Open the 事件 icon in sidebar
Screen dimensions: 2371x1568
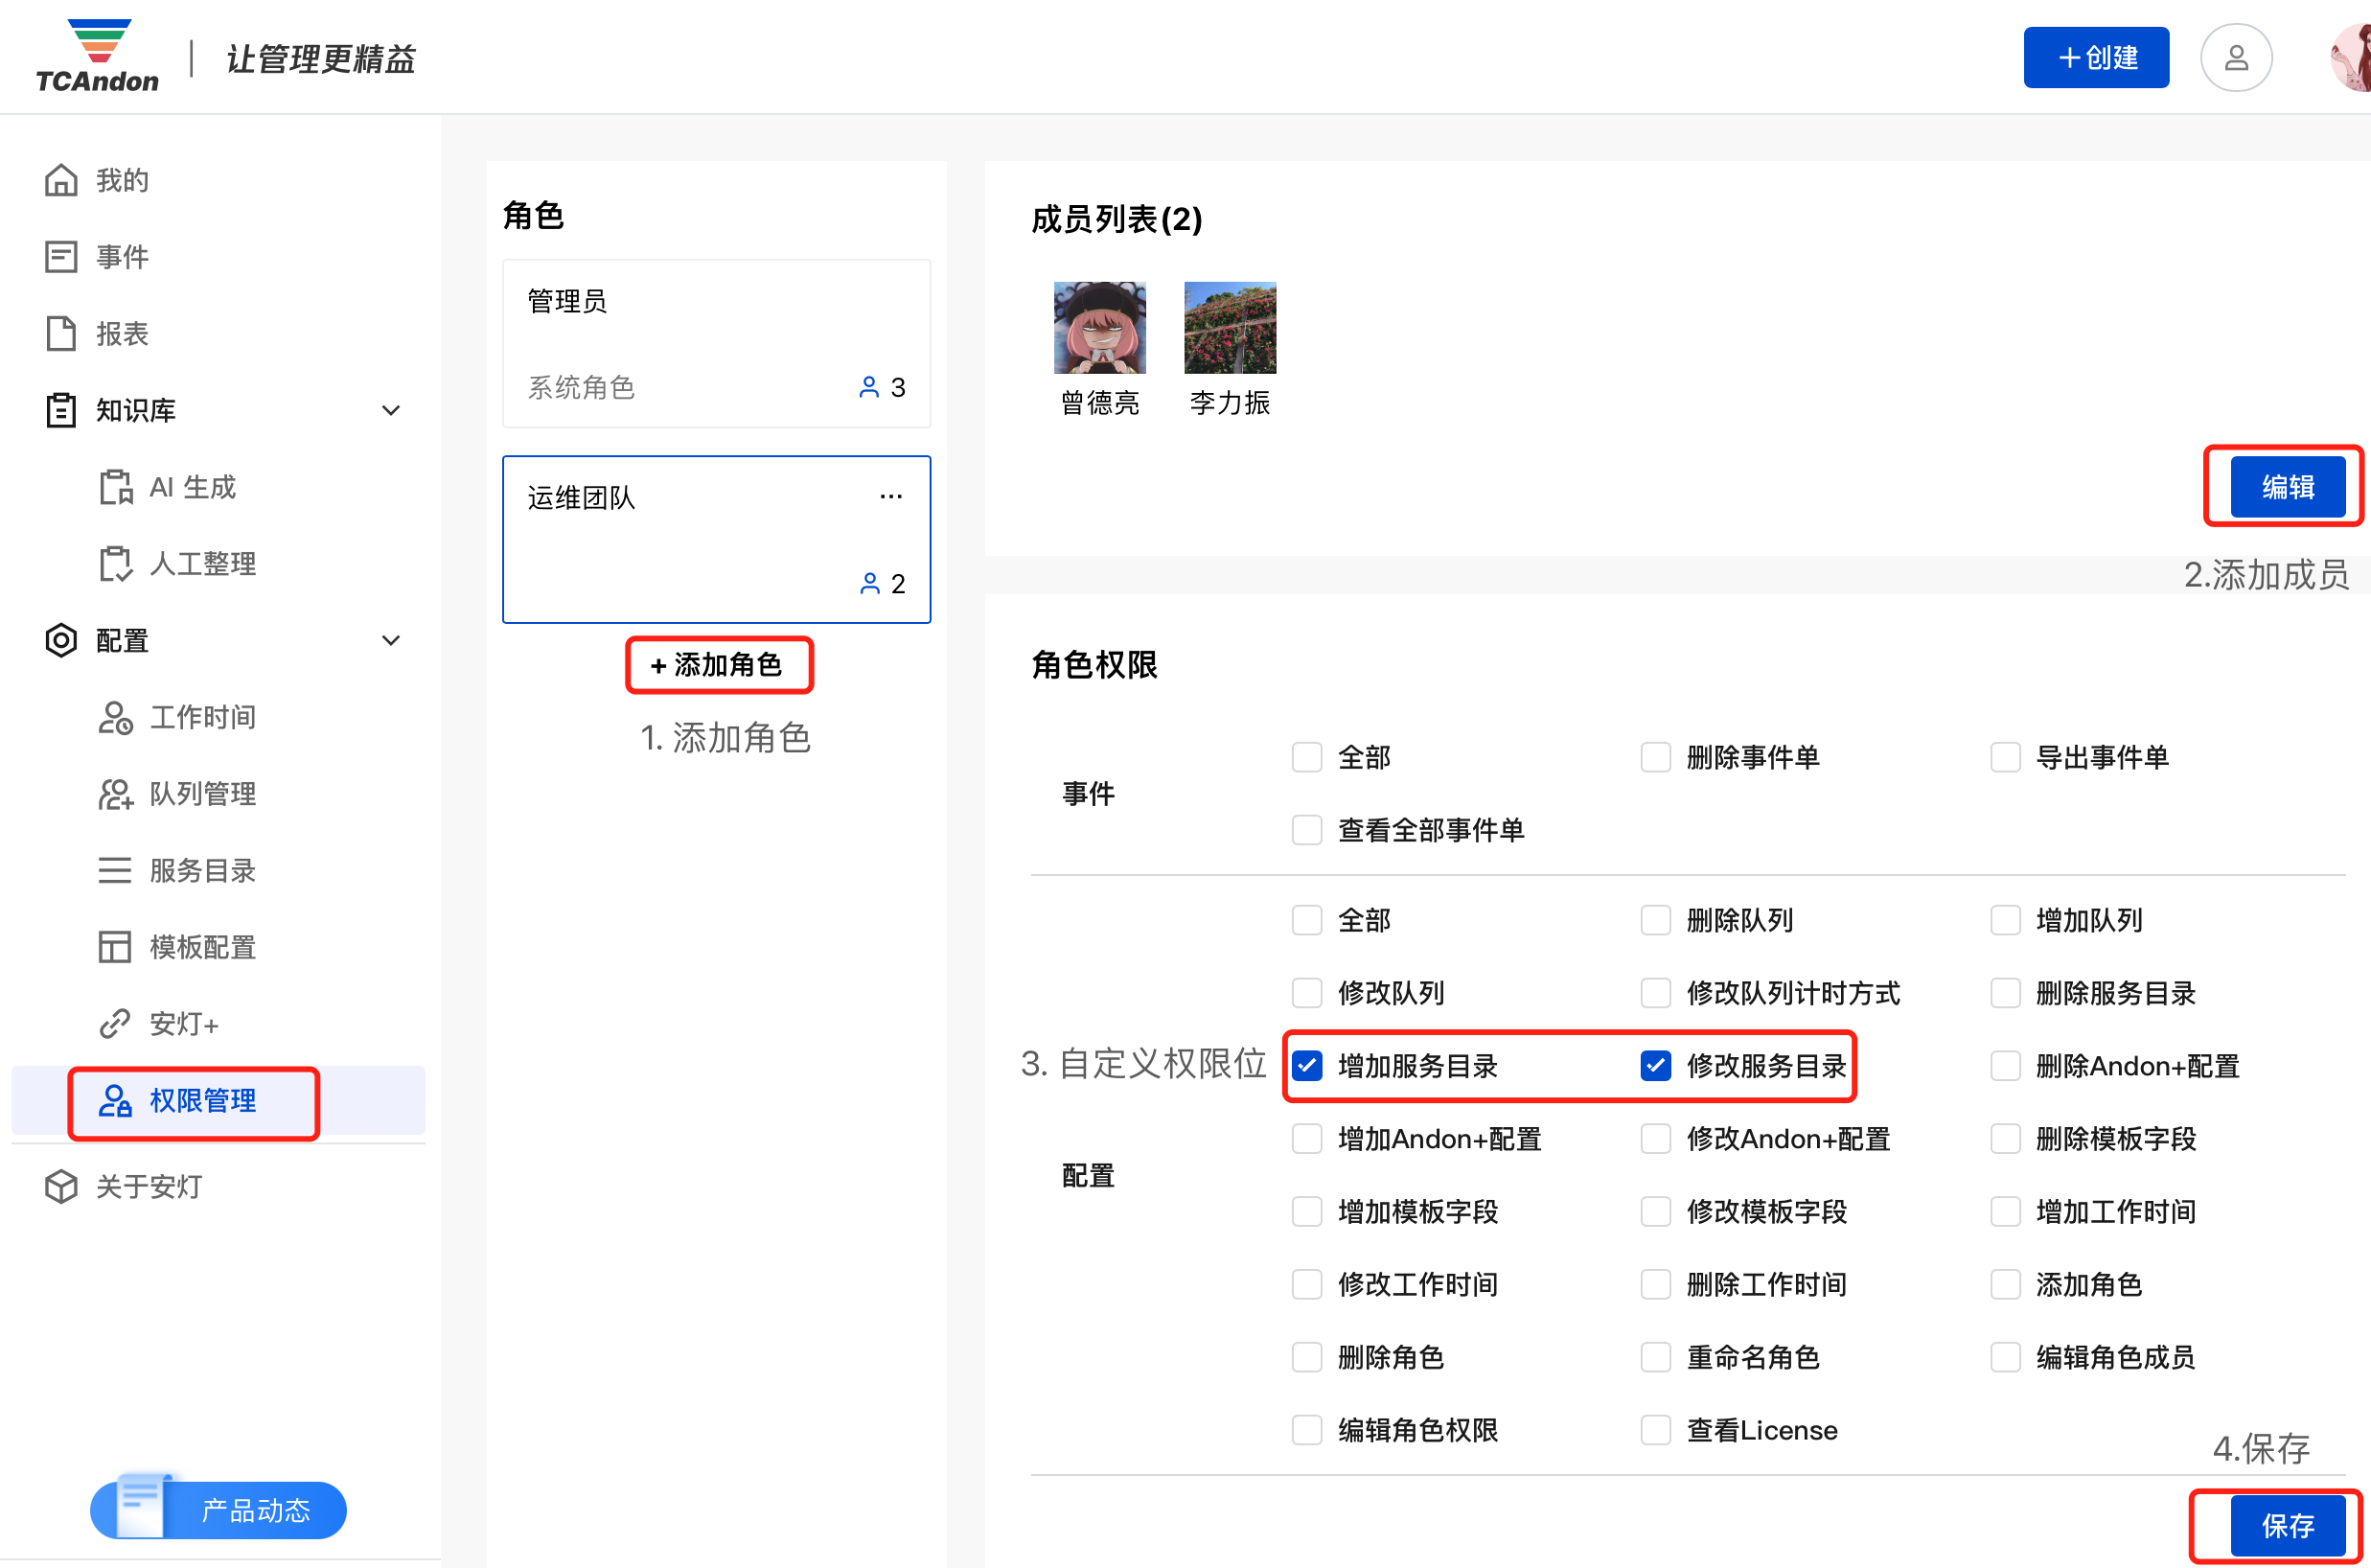click(61, 257)
